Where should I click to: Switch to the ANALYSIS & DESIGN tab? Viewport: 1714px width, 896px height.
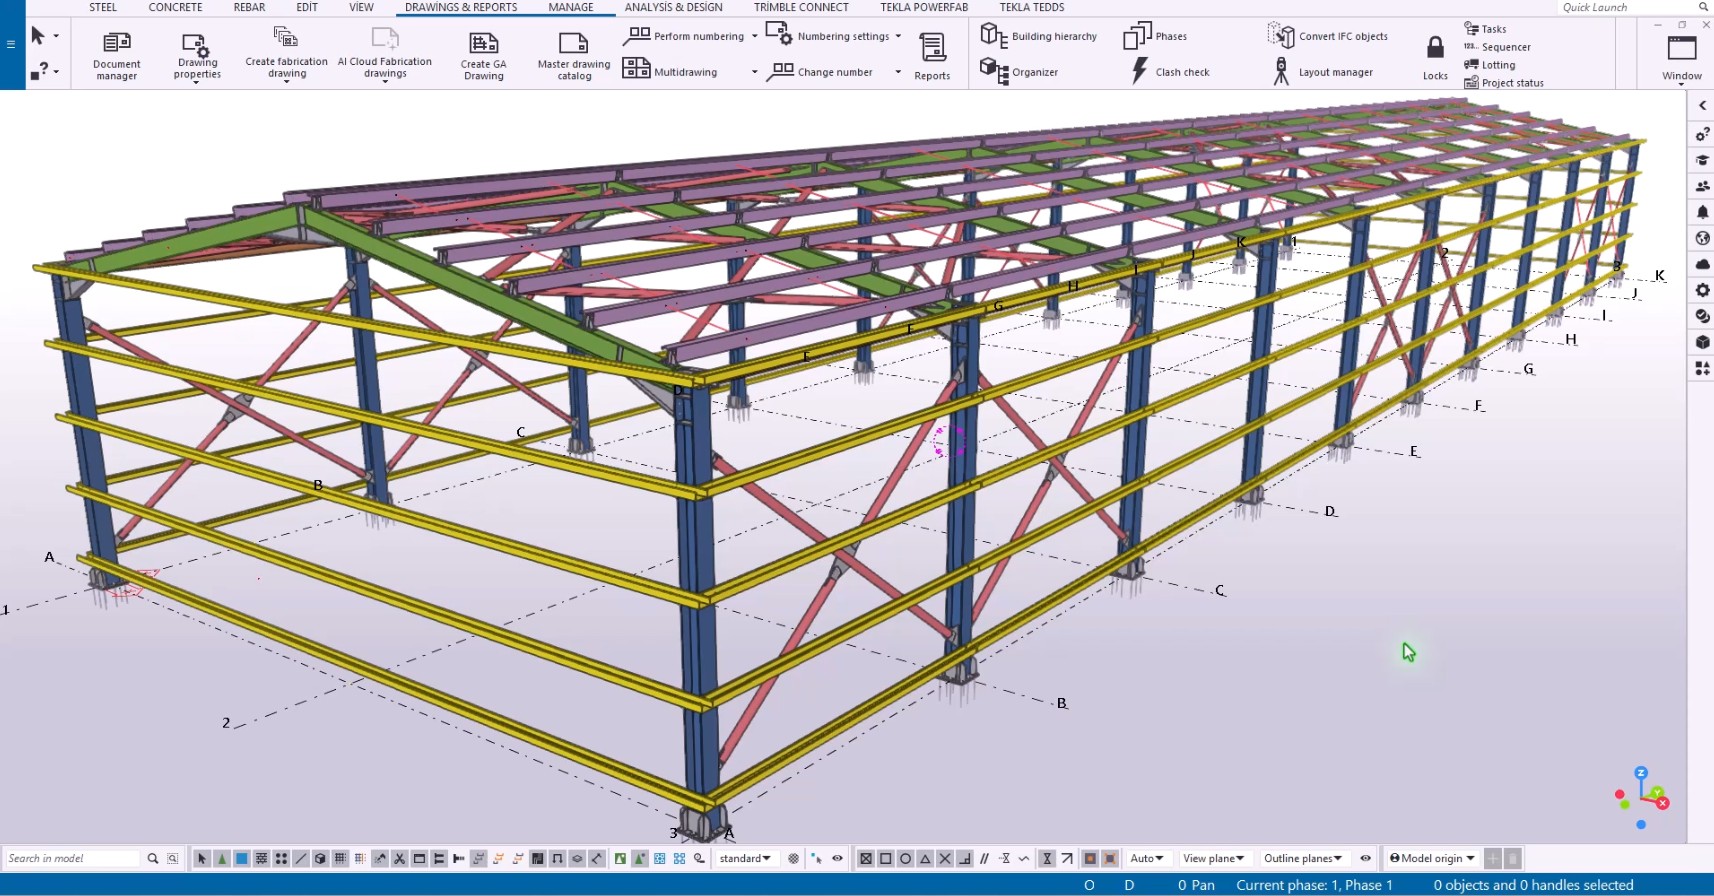pyautogui.click(x=673, y=7)
